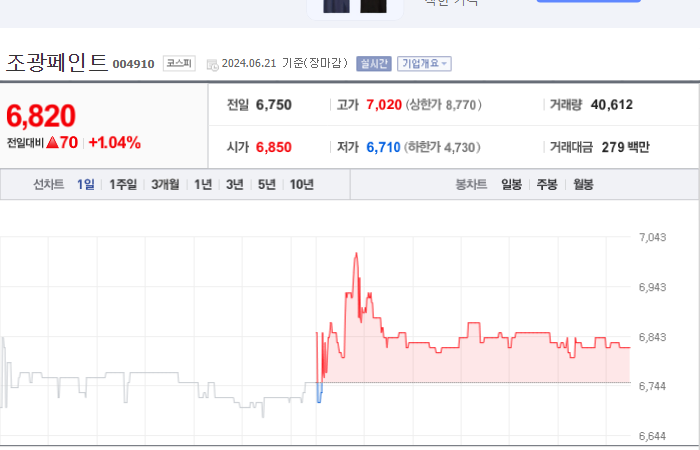
Task: Click the 시가 value 6,850
Action: pos(274,147)
